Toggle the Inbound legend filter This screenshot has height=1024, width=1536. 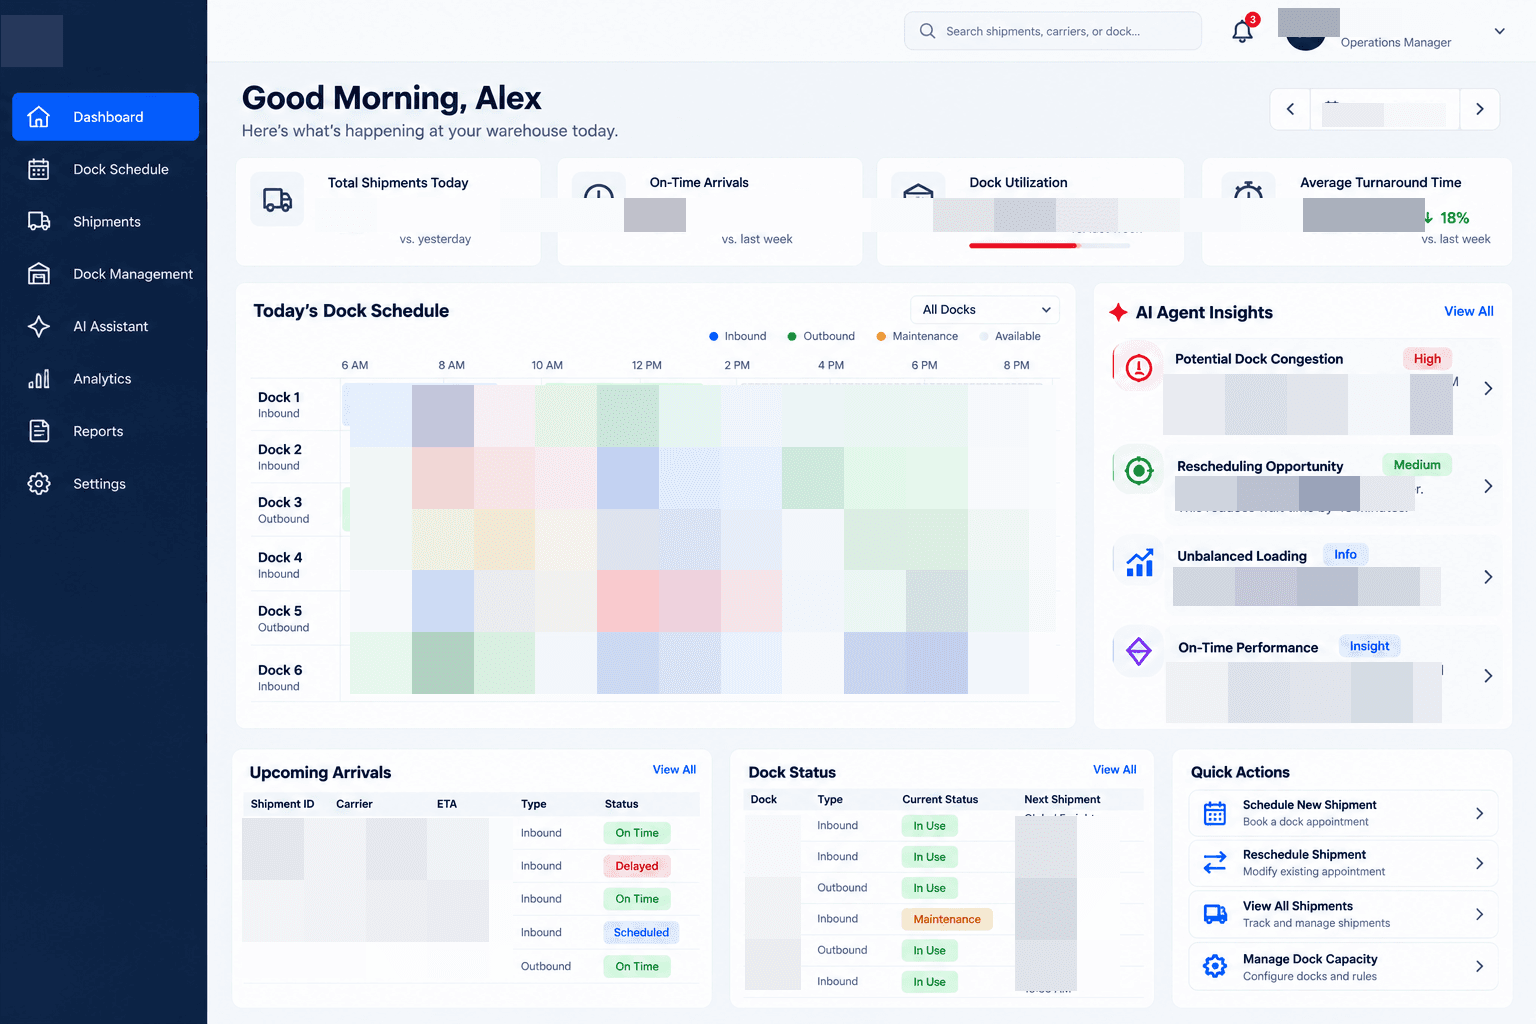pyautogui.click(x=738, y=336)
